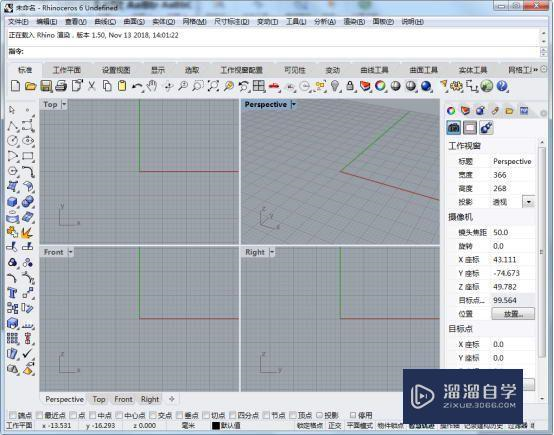Select the Pan hand tool
This screenshot has width=554, height=435.
(152, 86)
